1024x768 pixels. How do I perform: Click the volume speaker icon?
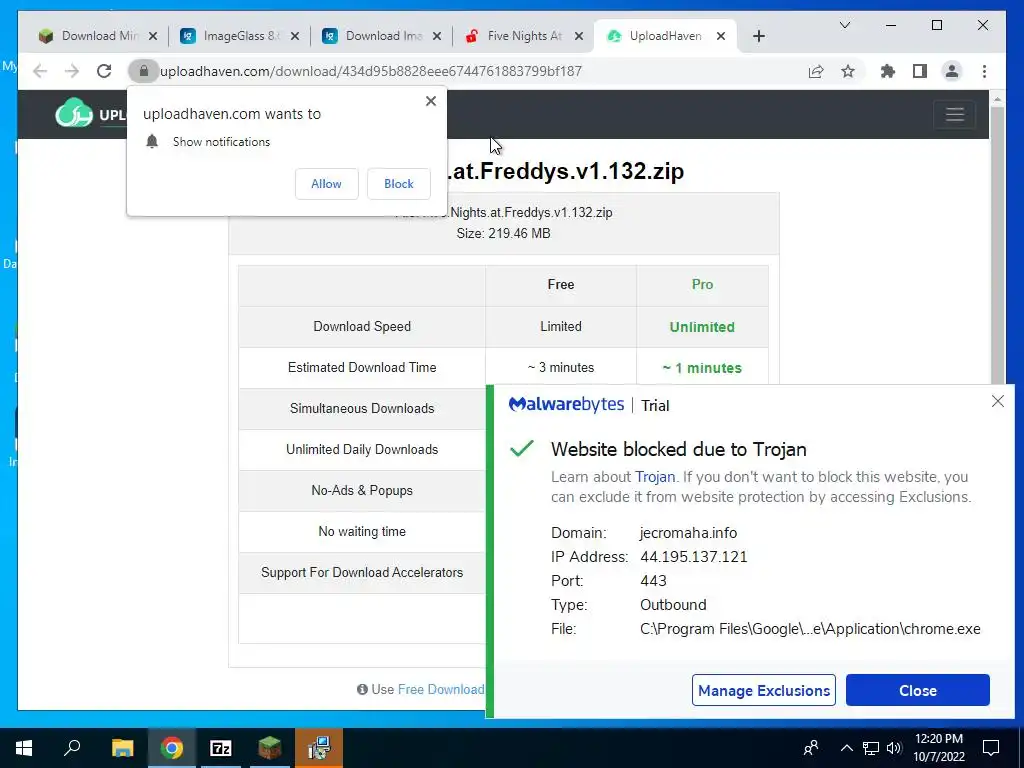point(894,748)
